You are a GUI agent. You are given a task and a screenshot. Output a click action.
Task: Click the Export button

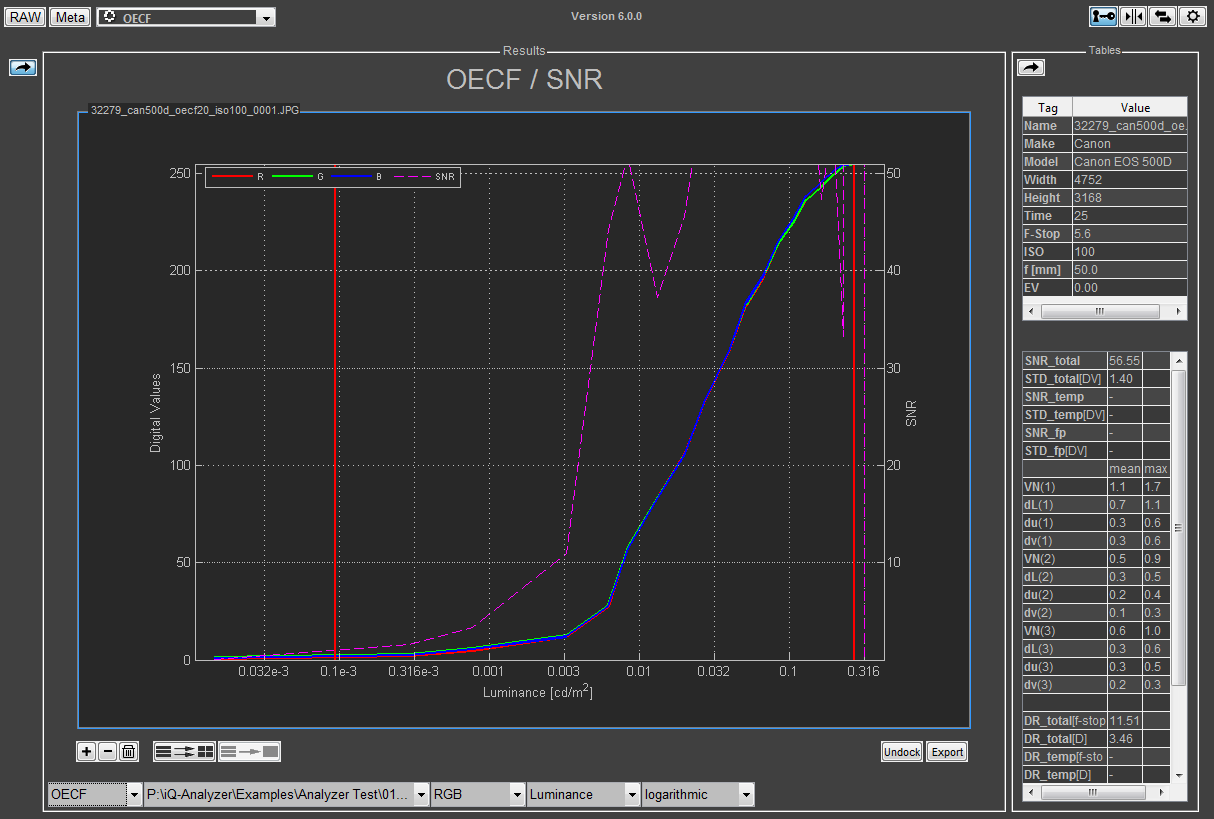[947, 751]
